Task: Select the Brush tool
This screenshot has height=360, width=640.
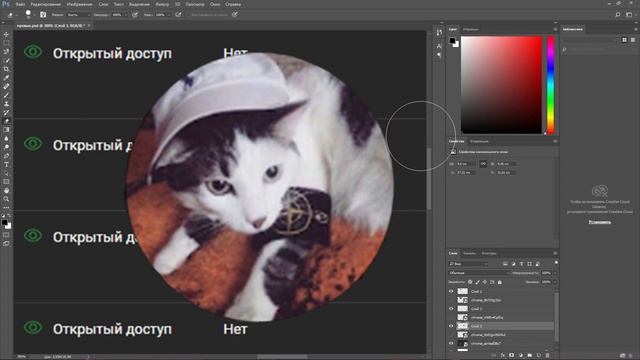Action: click(x=6, y=95)
